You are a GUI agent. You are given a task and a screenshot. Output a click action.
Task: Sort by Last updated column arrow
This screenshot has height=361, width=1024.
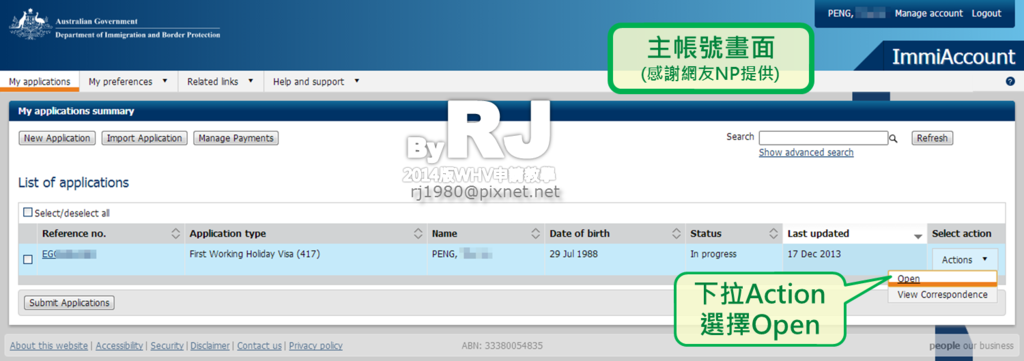918,236
